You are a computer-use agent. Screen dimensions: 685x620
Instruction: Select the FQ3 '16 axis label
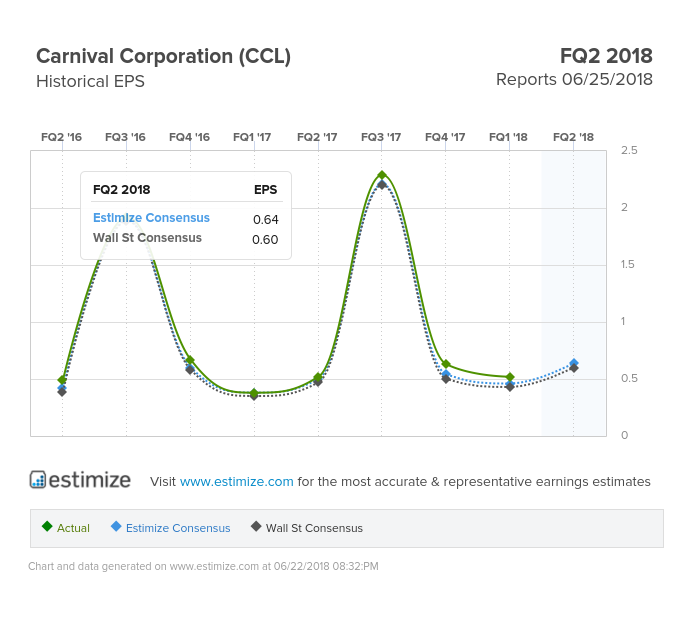point(125,137)
